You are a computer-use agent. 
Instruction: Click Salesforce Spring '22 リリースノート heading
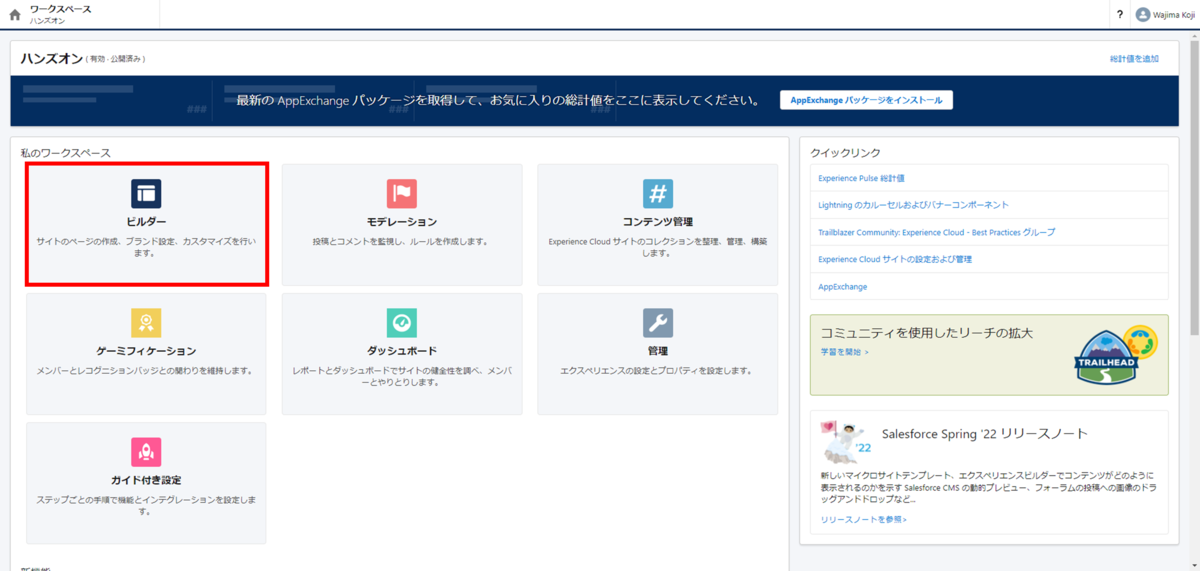[985, 434]
